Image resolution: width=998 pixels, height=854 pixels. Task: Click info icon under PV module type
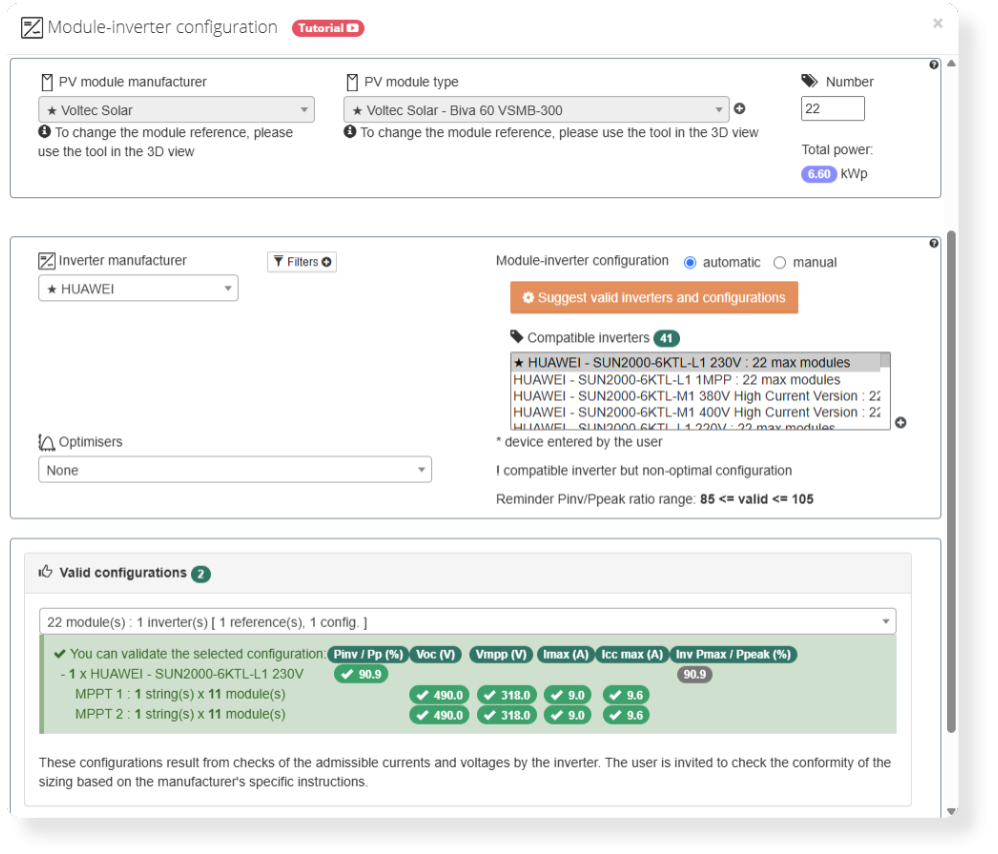pos(350,132)
